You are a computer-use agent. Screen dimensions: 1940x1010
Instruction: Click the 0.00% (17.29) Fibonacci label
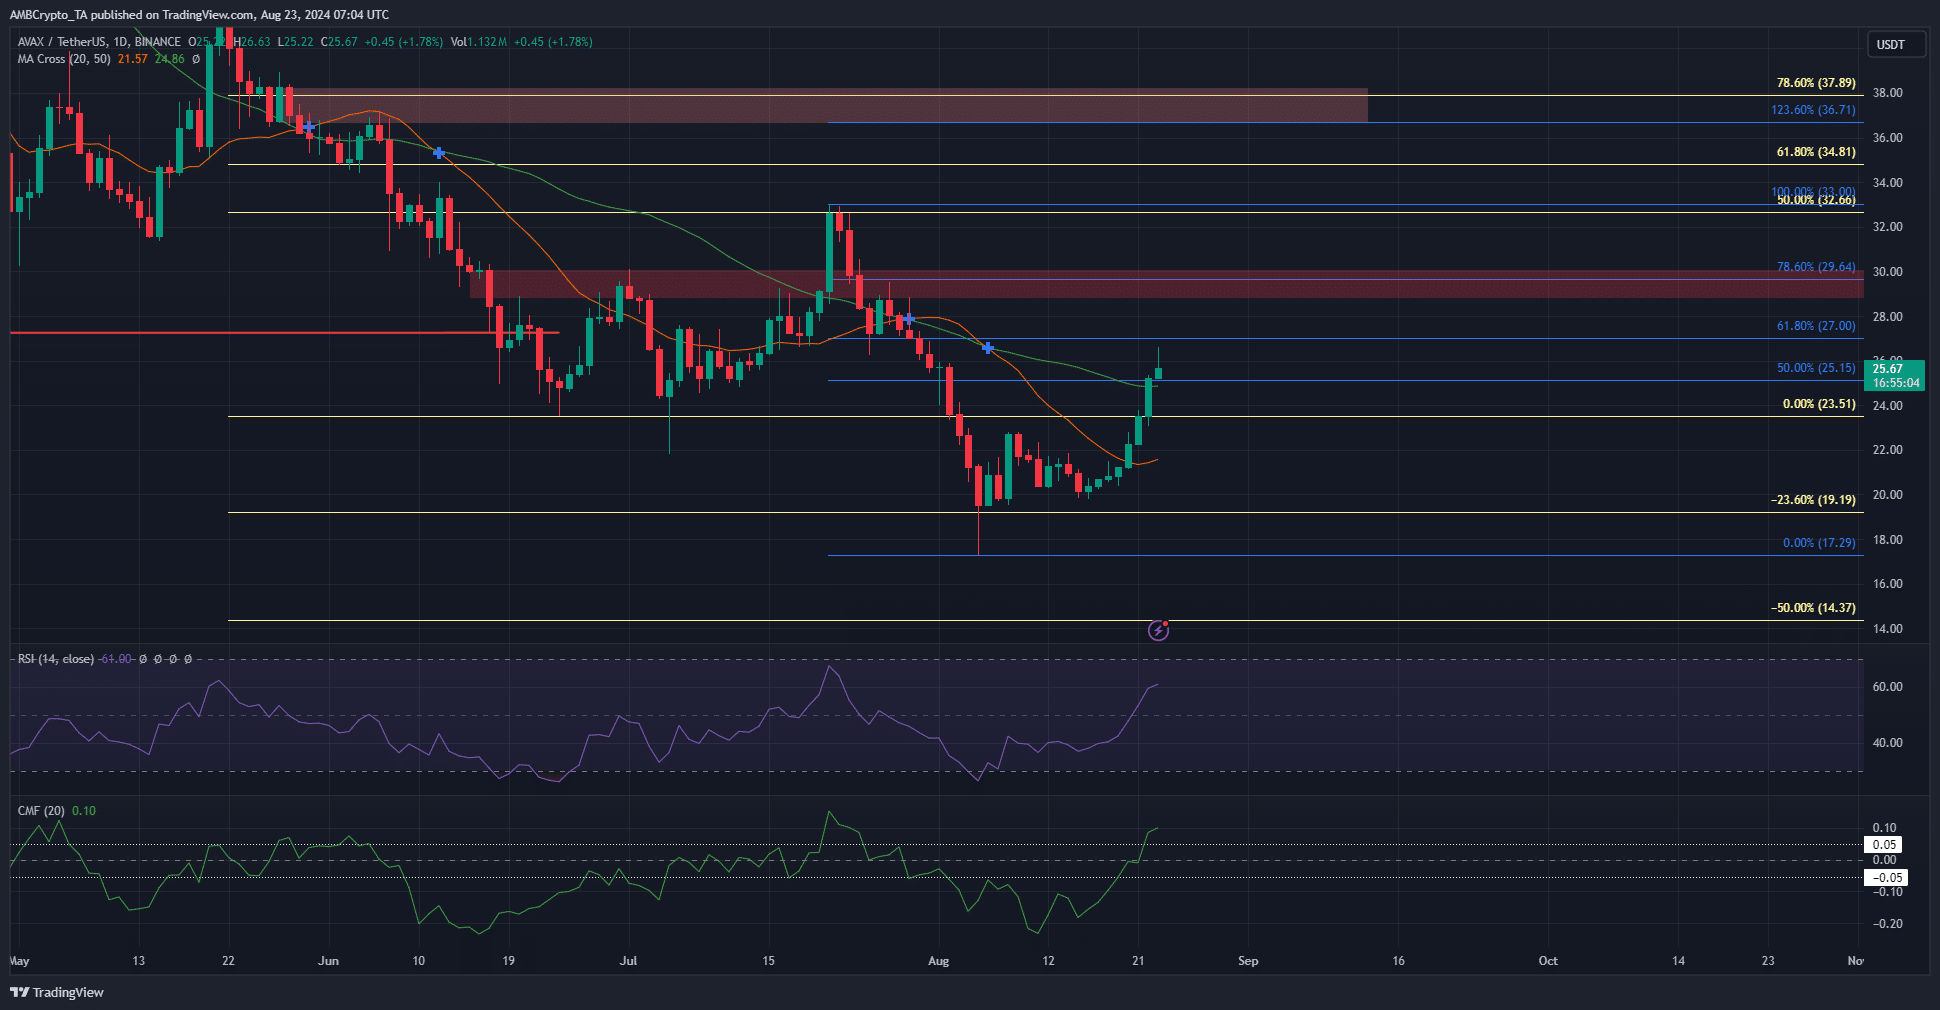click(1819, 543)
